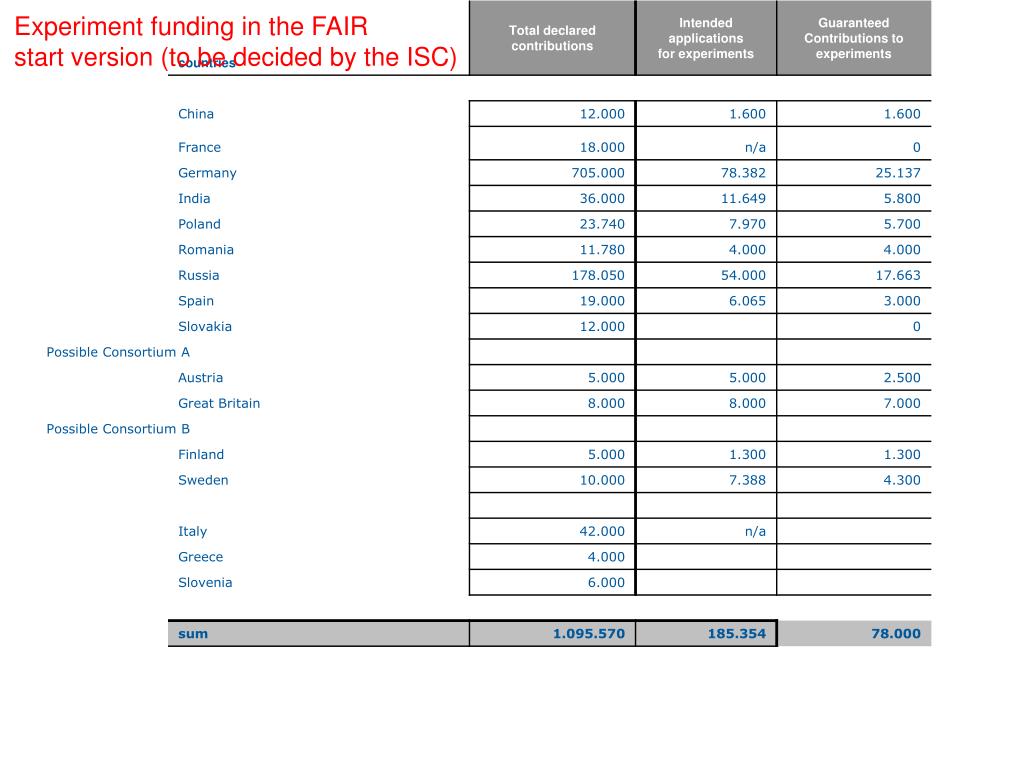
Task: Click Russia's intended applications value 54.000
Action: 743,276
